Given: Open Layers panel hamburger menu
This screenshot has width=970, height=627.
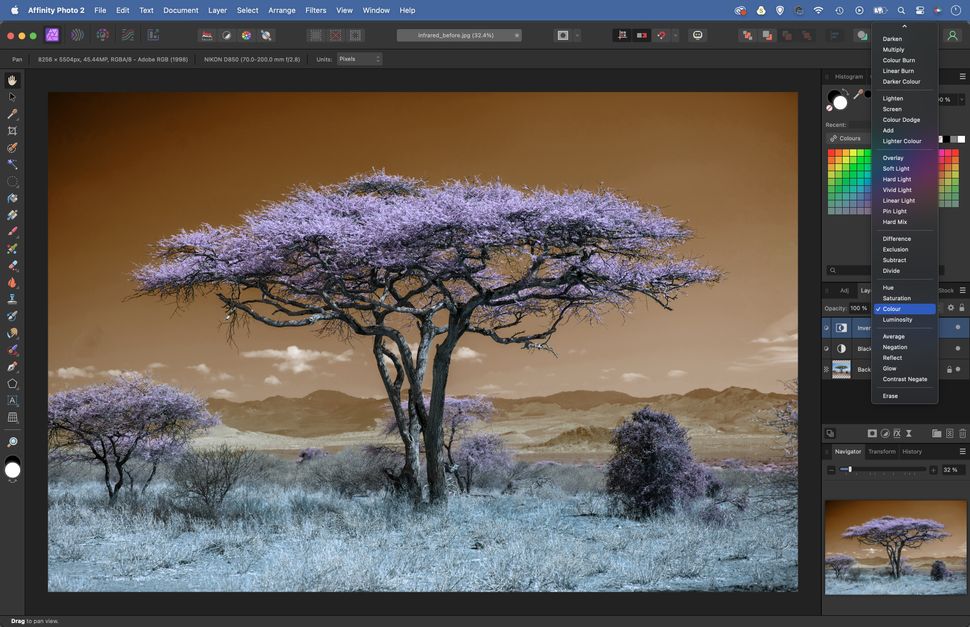Looking at the screenshot, I should click(963, 290).
